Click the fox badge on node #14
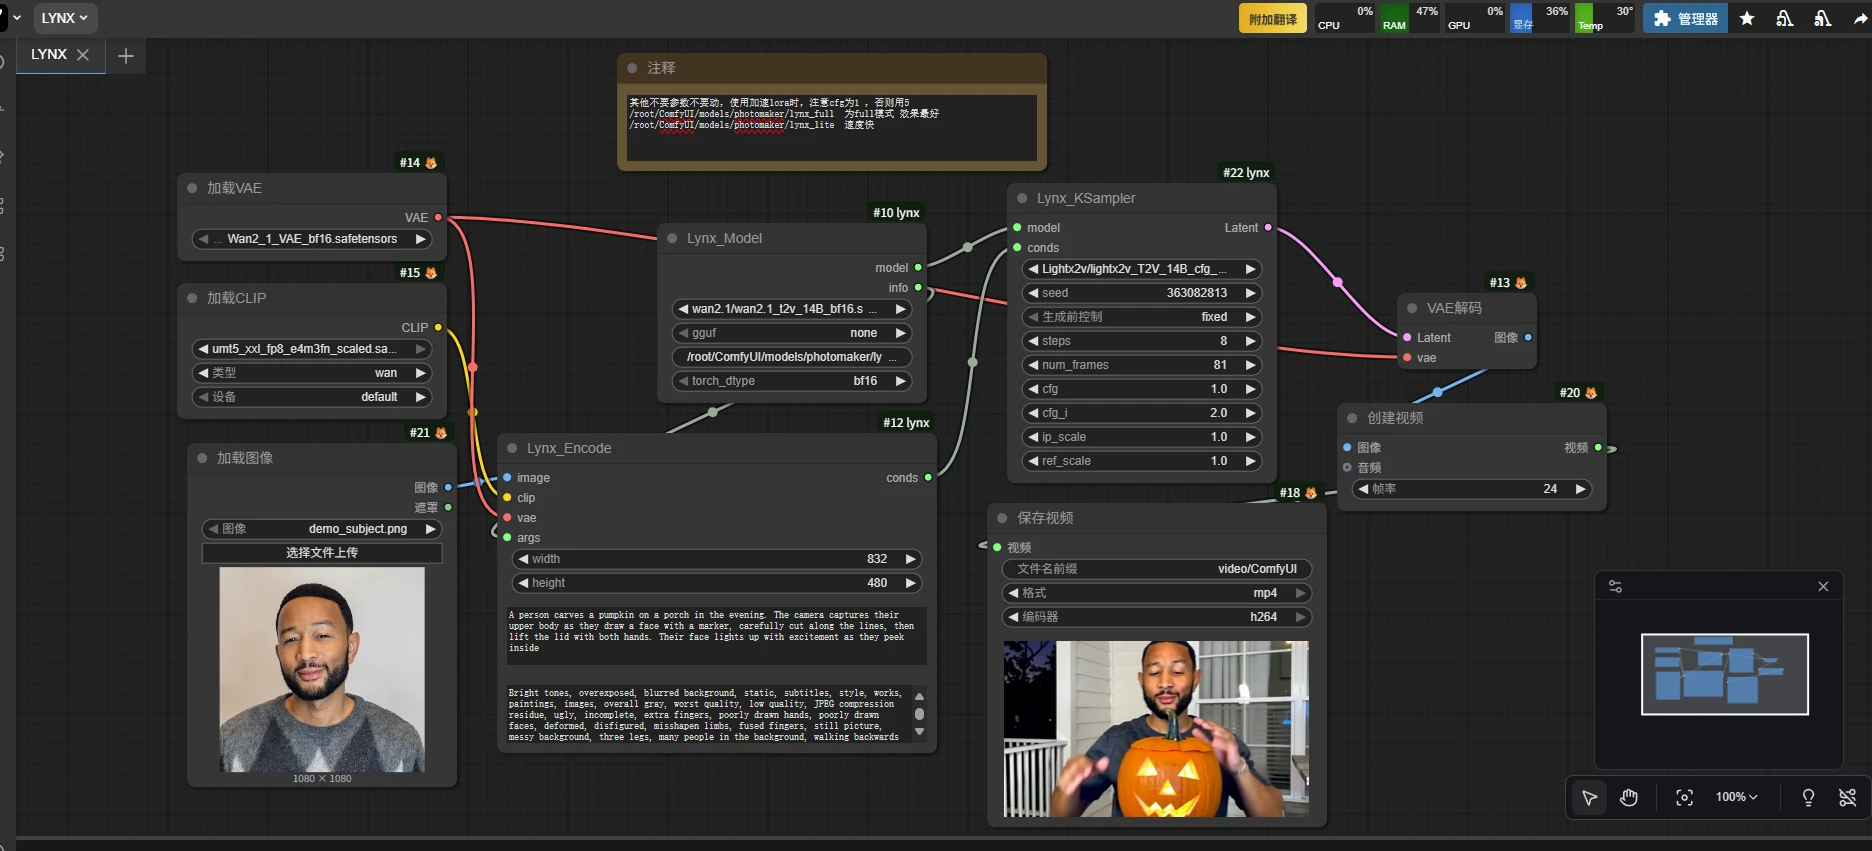Image resolution: width=1872 pixels, height=851 pixels. (x=431, y=163)
